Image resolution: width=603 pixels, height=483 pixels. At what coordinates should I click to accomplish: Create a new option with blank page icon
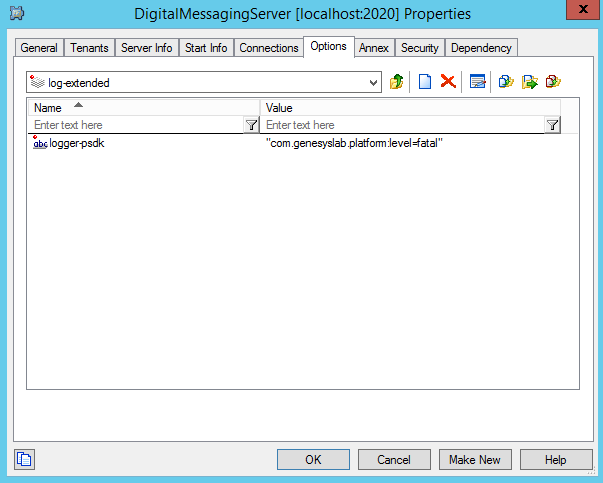click(425, 82)
